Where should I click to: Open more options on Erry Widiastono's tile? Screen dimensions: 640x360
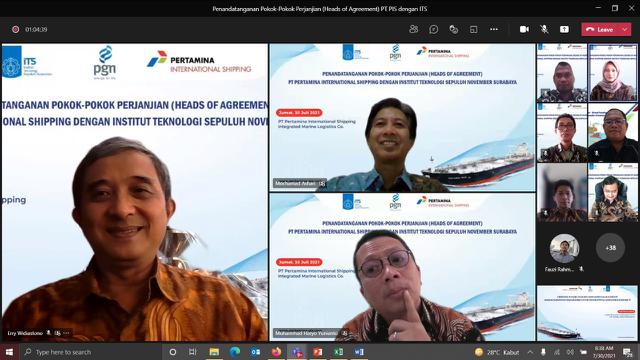click(x=67, y=333)
